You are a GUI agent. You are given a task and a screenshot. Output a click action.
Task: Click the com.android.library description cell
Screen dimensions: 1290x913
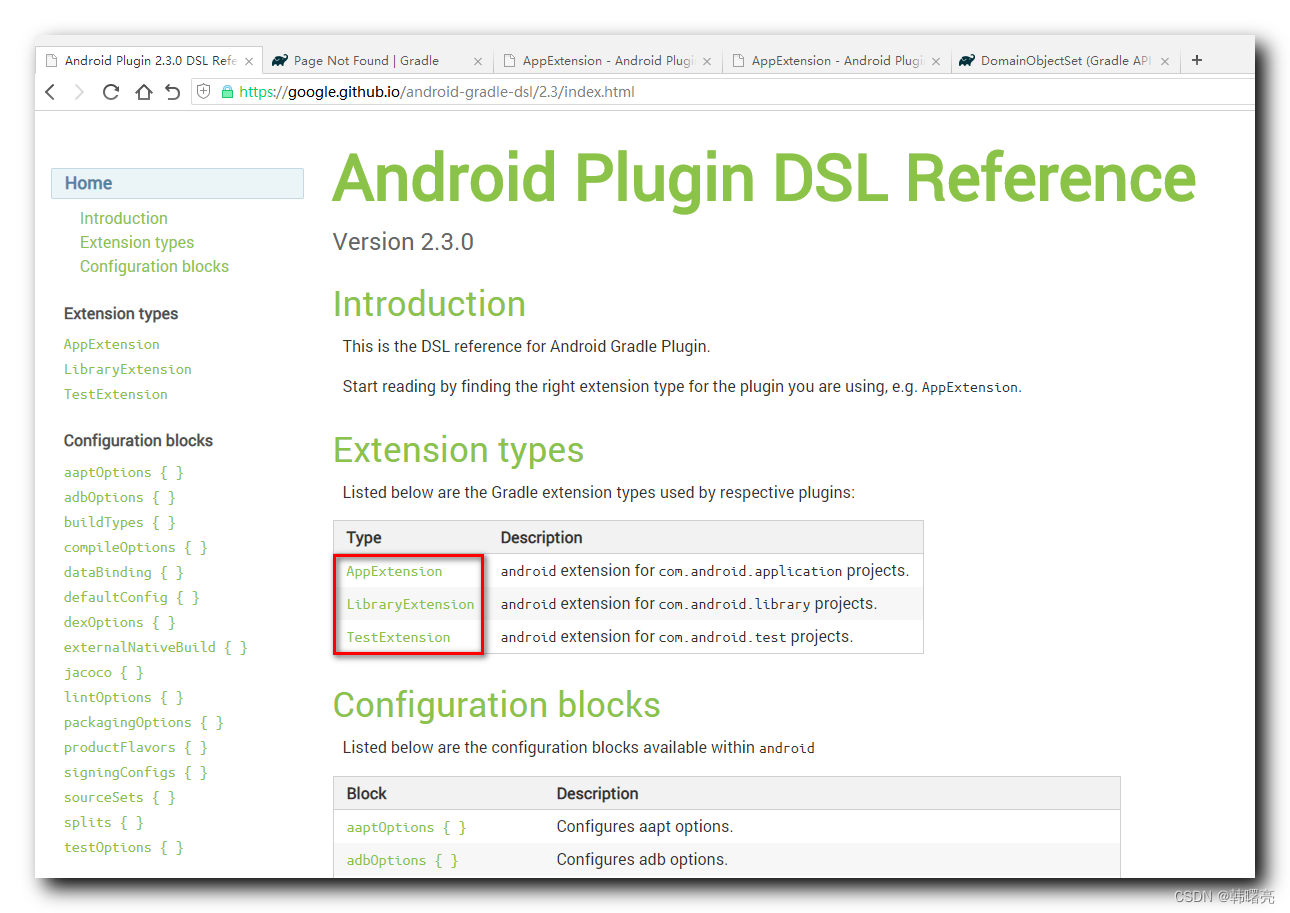[689, 604]
